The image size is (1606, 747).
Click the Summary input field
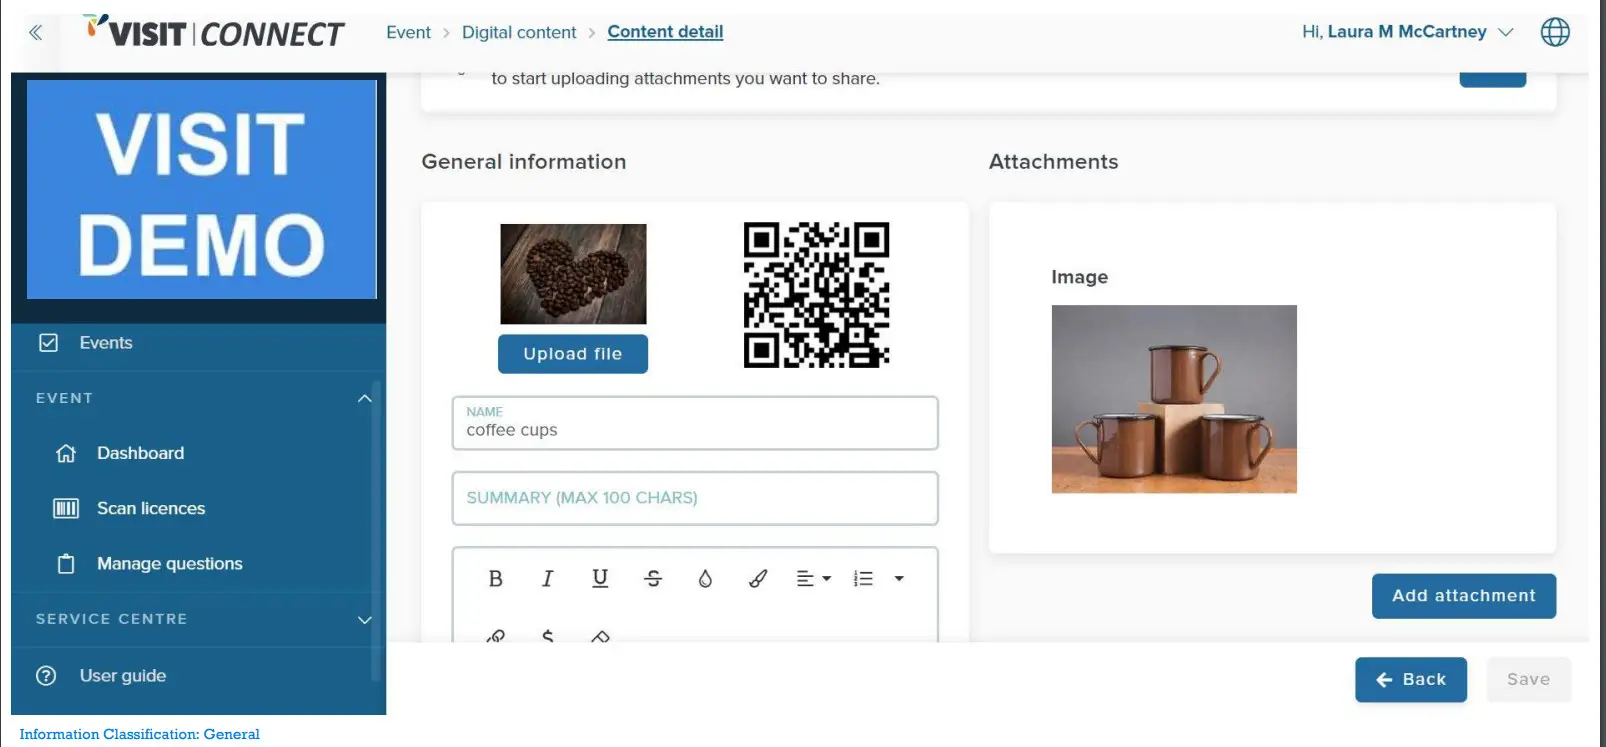pos(695,498)
